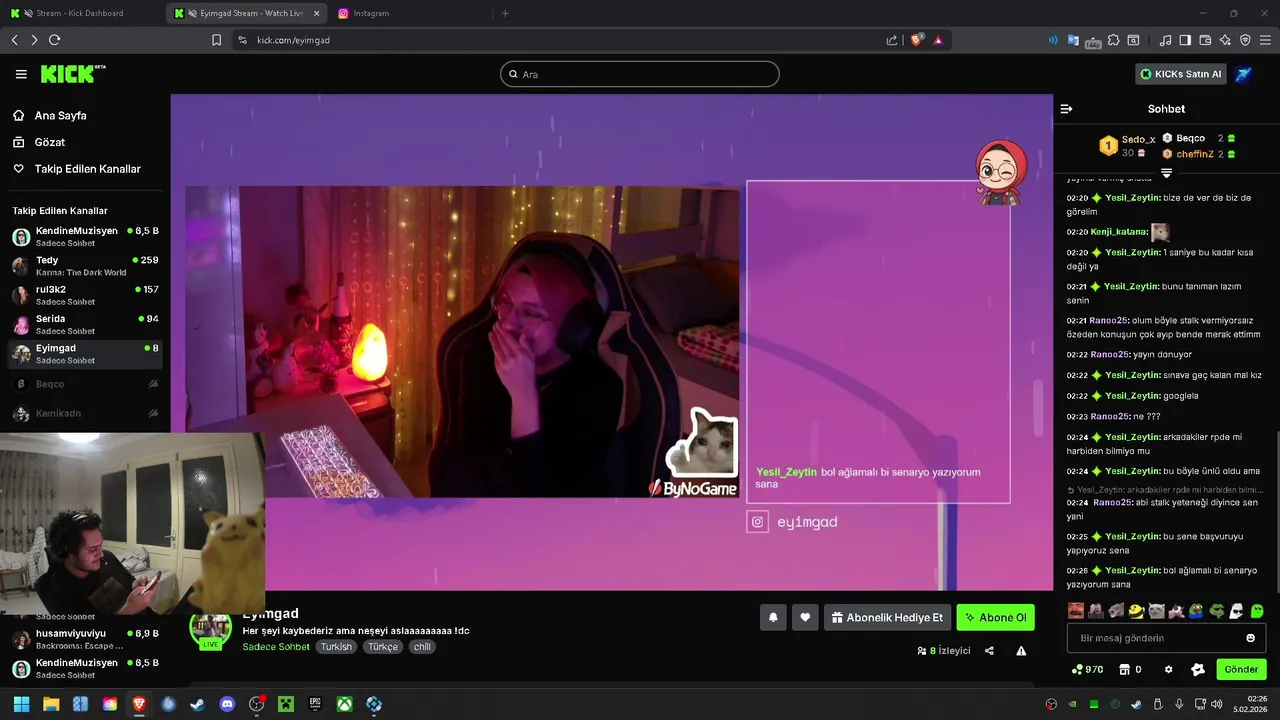1280x720 pixels.
Task: Click Sedo_x top gifter entry
Action: point(1128,146)
